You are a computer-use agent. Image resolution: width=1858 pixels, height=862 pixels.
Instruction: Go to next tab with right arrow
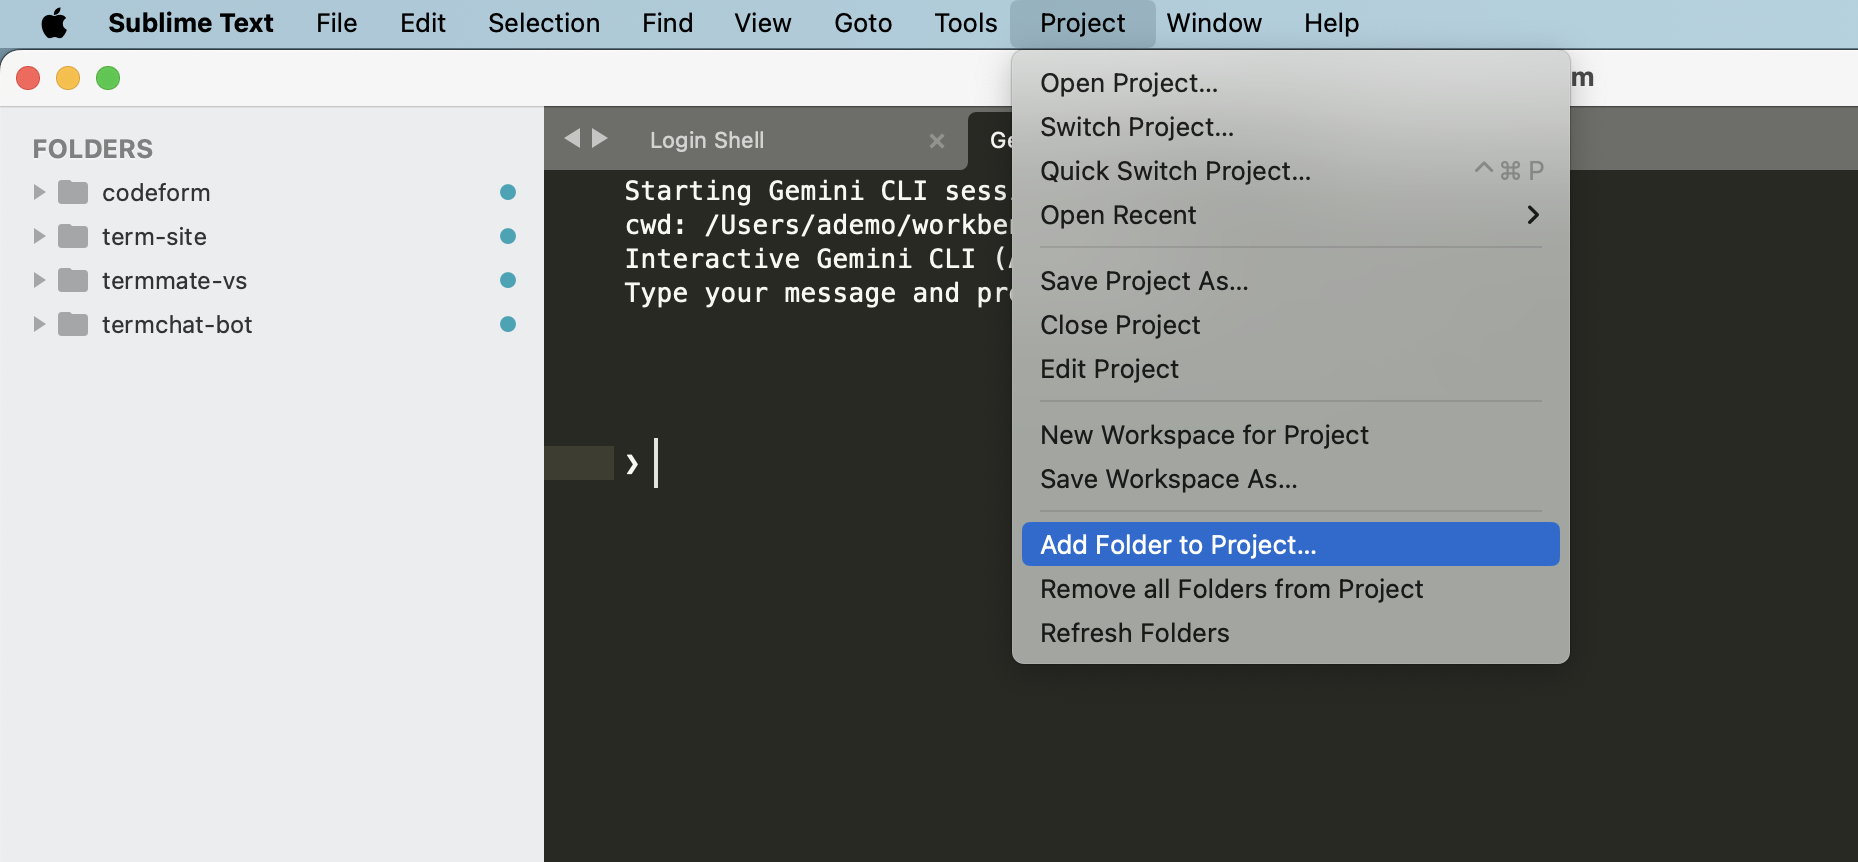pos(600,138)
